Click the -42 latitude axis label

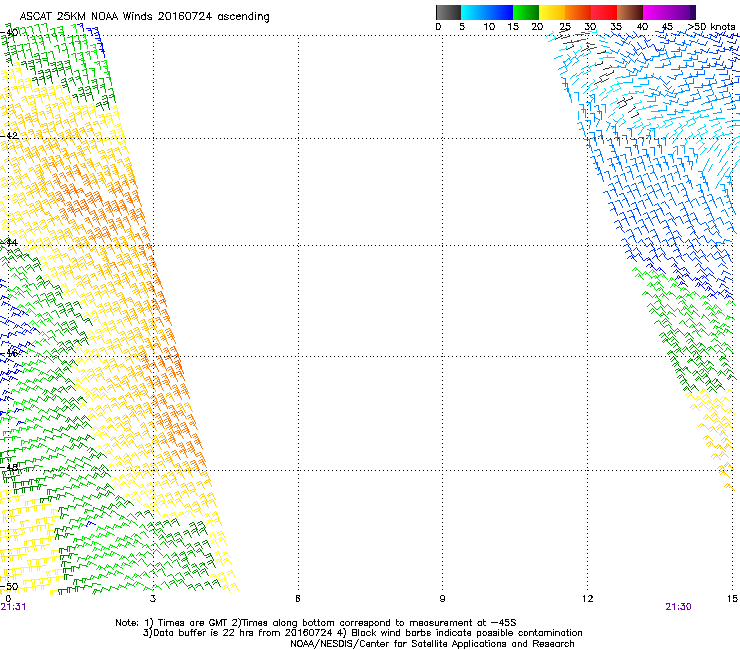click(x=9, y=135)
